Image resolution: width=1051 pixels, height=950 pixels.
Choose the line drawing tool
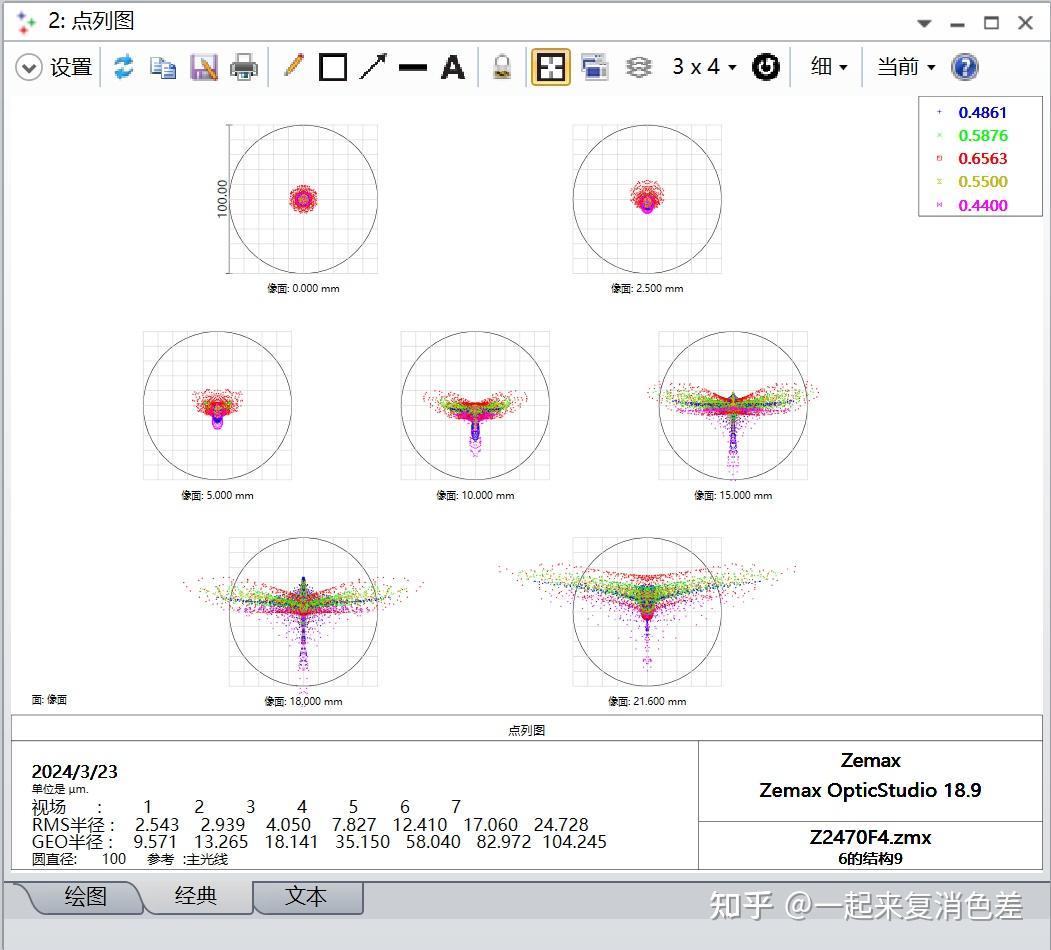(413, 67)
